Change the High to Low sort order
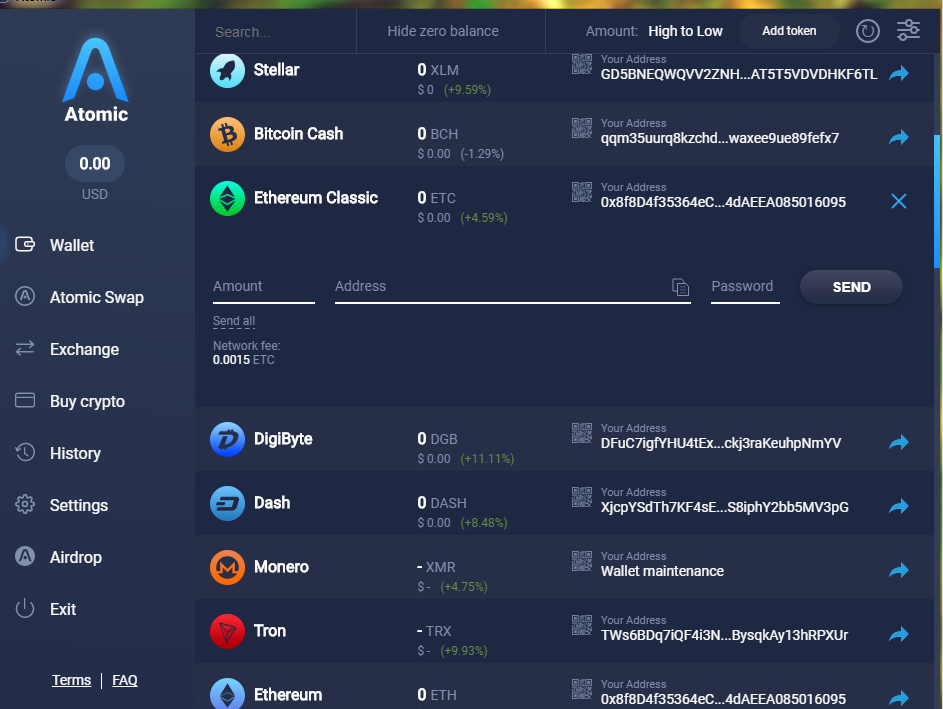Screen dimensions: 943x709 685,31
